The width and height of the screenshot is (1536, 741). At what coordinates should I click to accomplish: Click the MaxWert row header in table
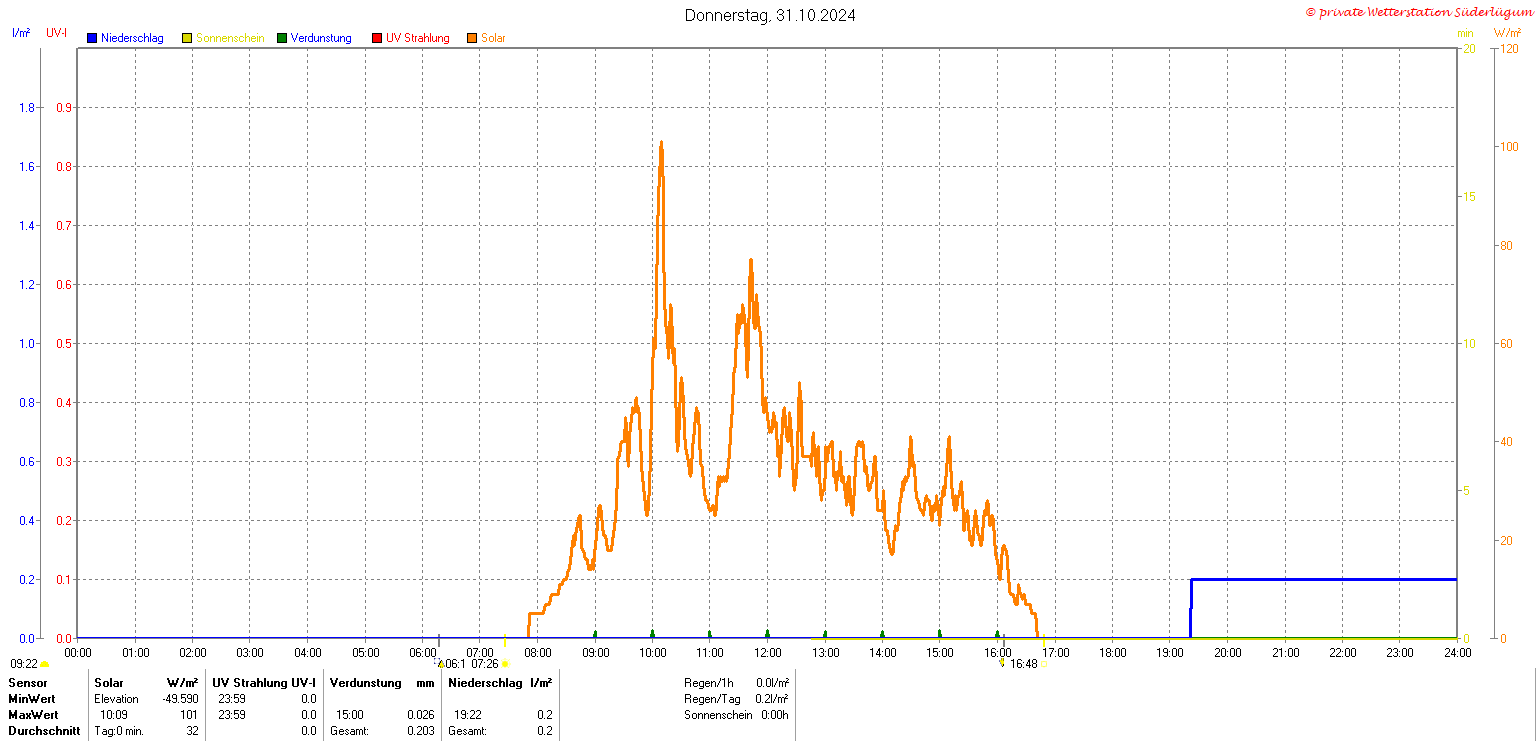tap(33, 715)
